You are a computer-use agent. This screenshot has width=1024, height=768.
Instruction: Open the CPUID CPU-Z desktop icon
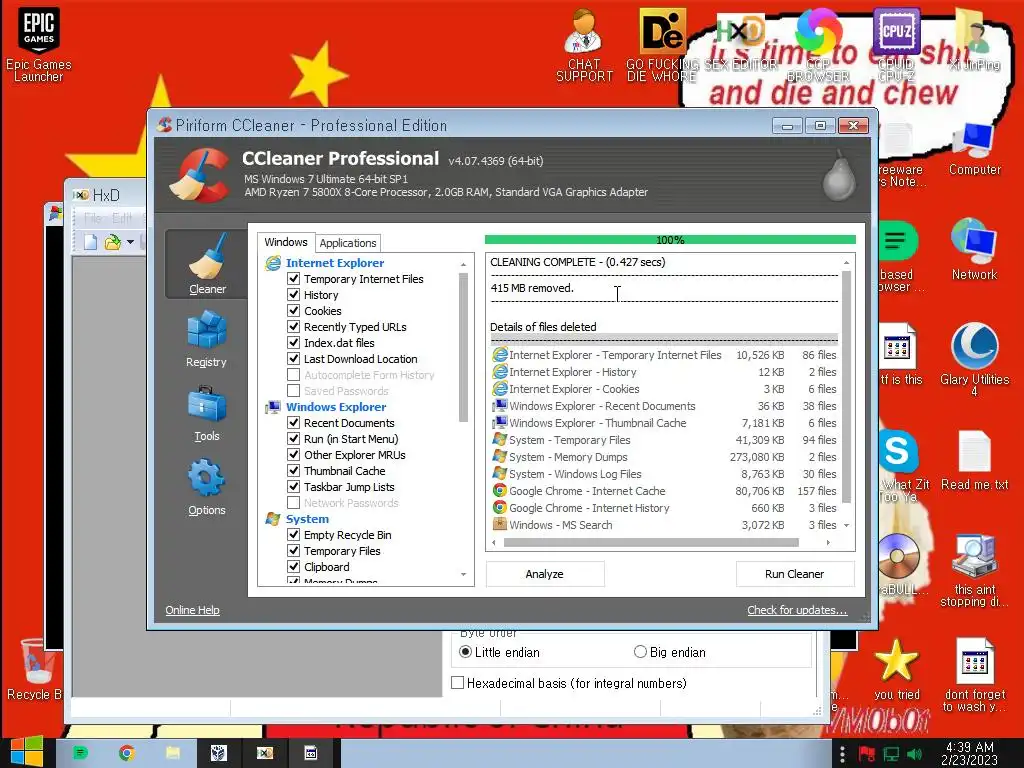(896, 44)
